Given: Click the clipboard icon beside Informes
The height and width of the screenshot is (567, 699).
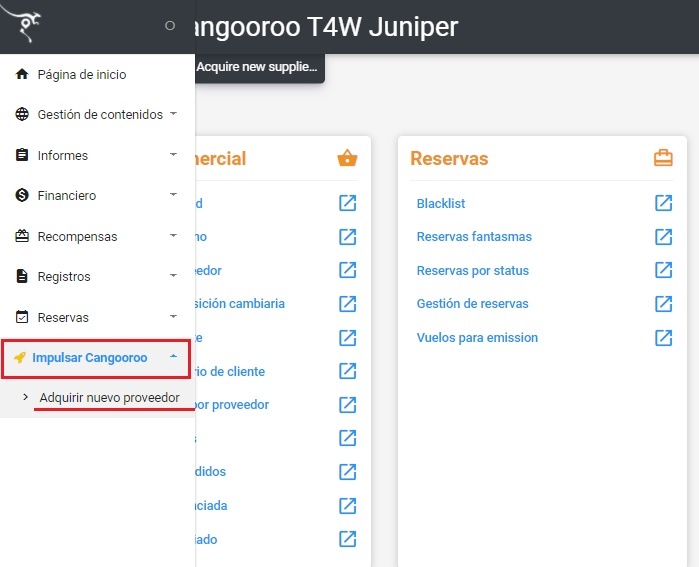Looking at the screenshot, I should coord(22,155).
